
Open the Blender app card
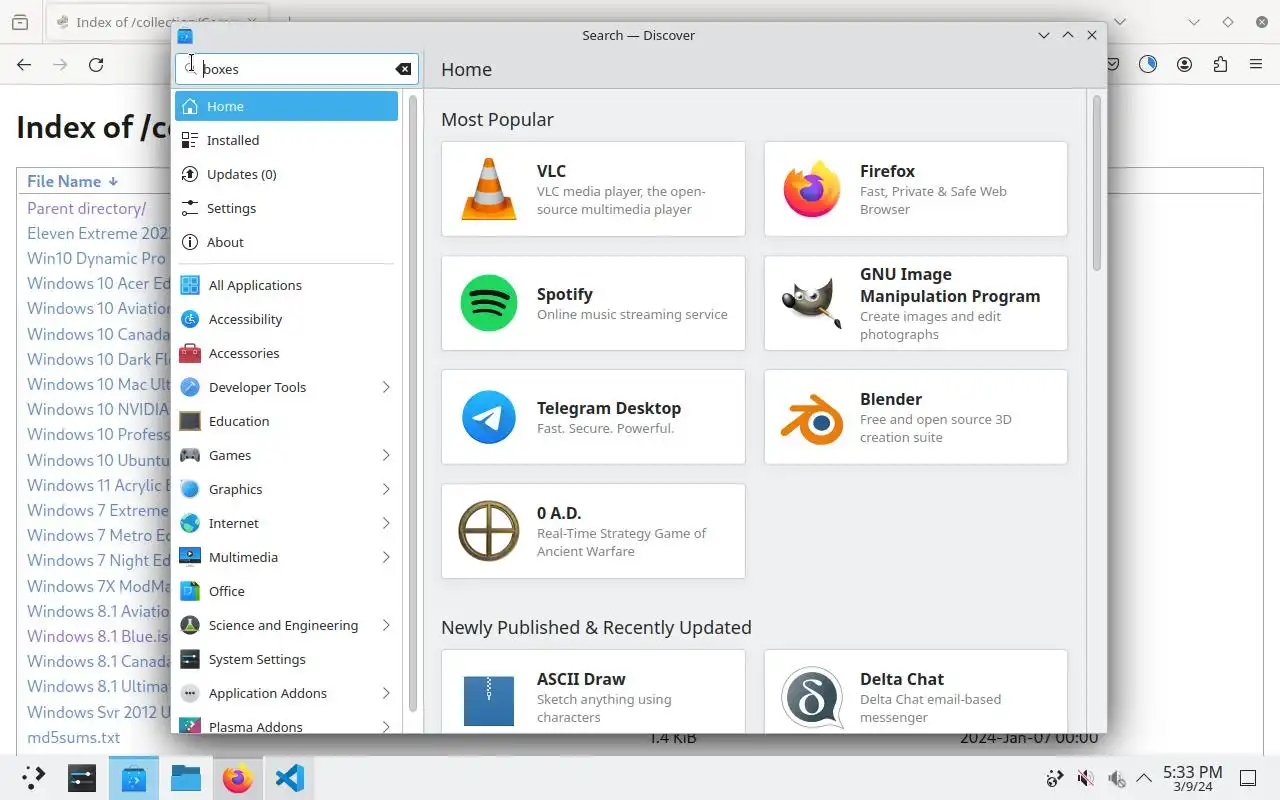916,417
